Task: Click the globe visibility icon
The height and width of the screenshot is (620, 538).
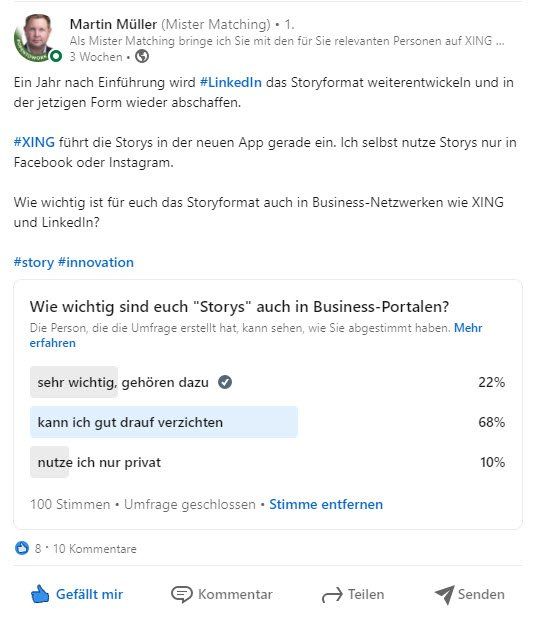Action: [x=142, y=57]
